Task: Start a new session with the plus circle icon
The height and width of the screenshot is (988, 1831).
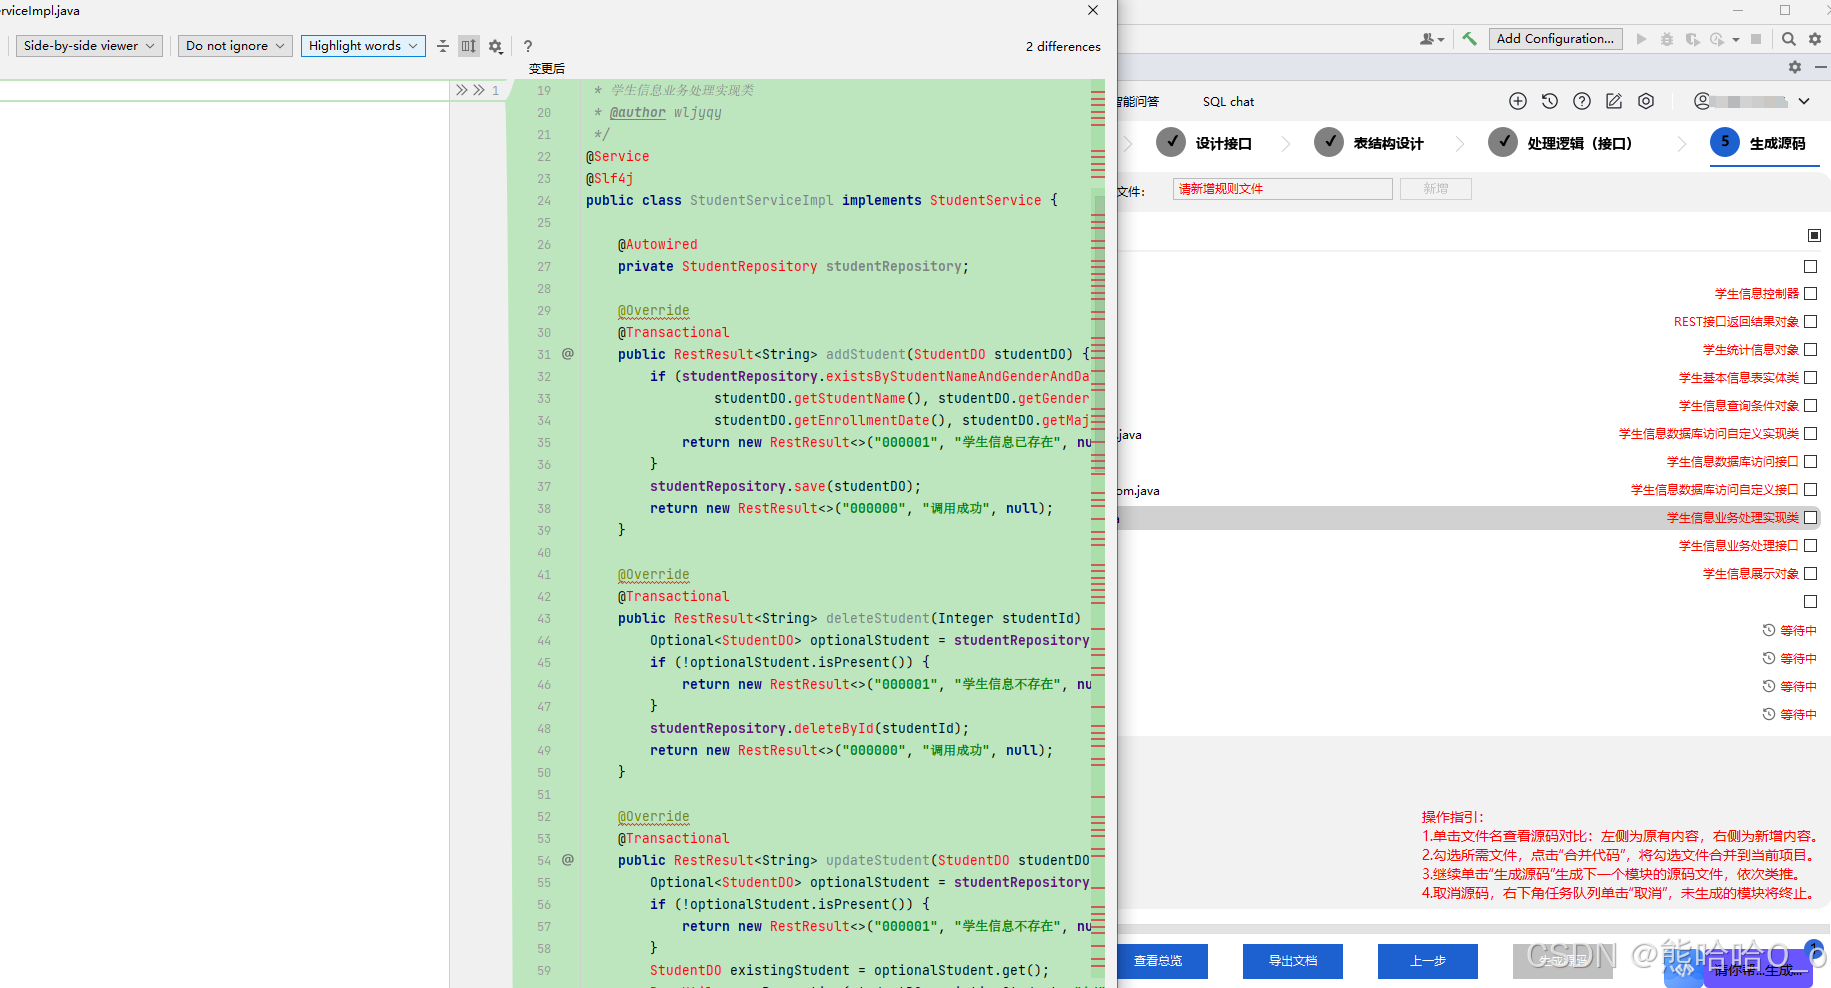Action: pos(1518,101)
